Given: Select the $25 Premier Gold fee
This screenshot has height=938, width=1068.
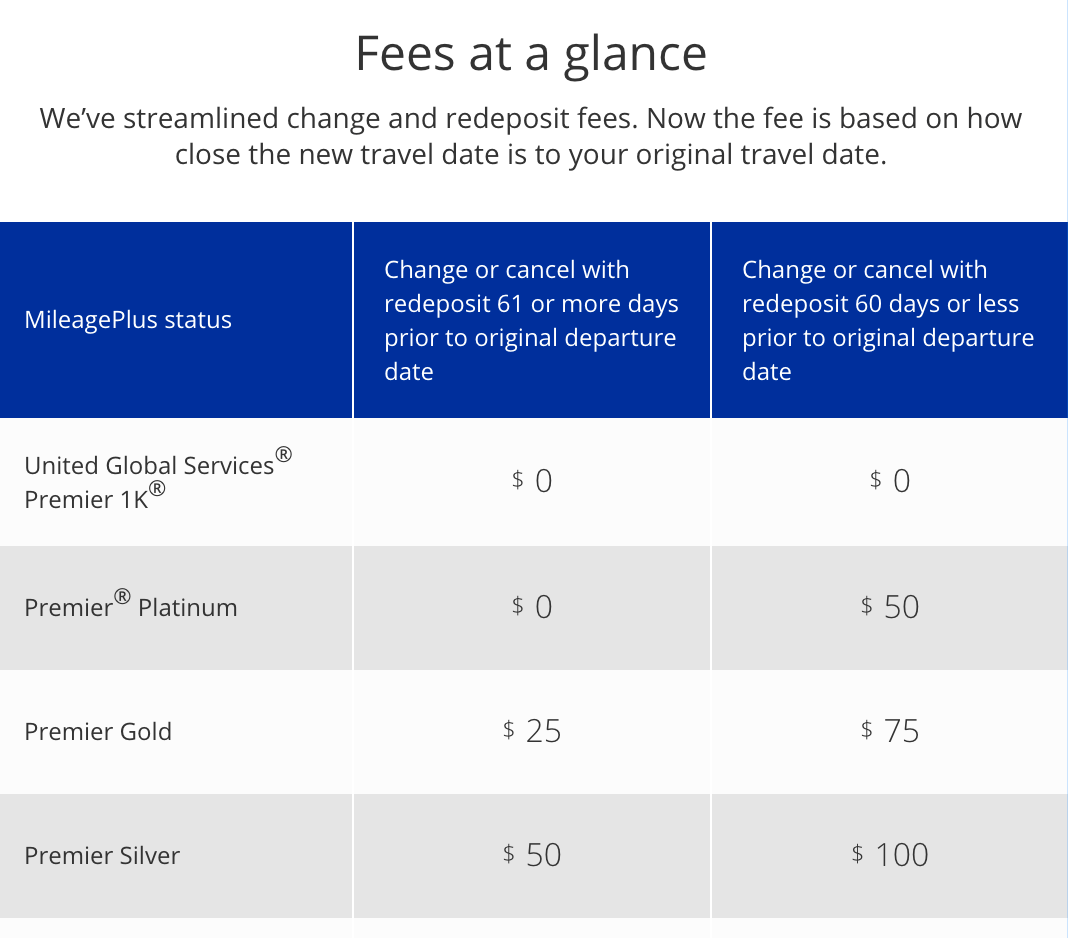Looking at the screenshot, I should click(x=532, y=731).
